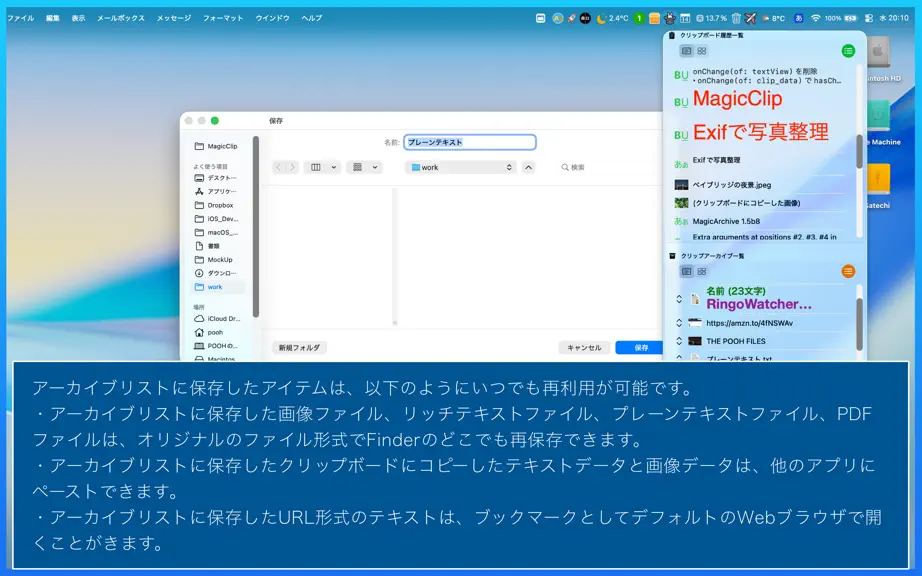Open the grouping options dropdown in save dialog
The height and width of the screenshot is (576, 922).
click(364, 168)
